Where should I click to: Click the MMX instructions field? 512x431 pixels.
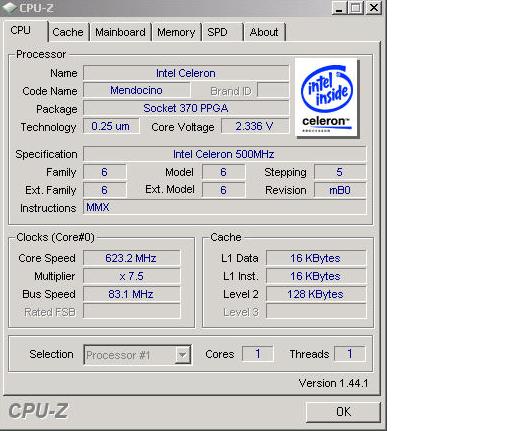coord(224,207)
